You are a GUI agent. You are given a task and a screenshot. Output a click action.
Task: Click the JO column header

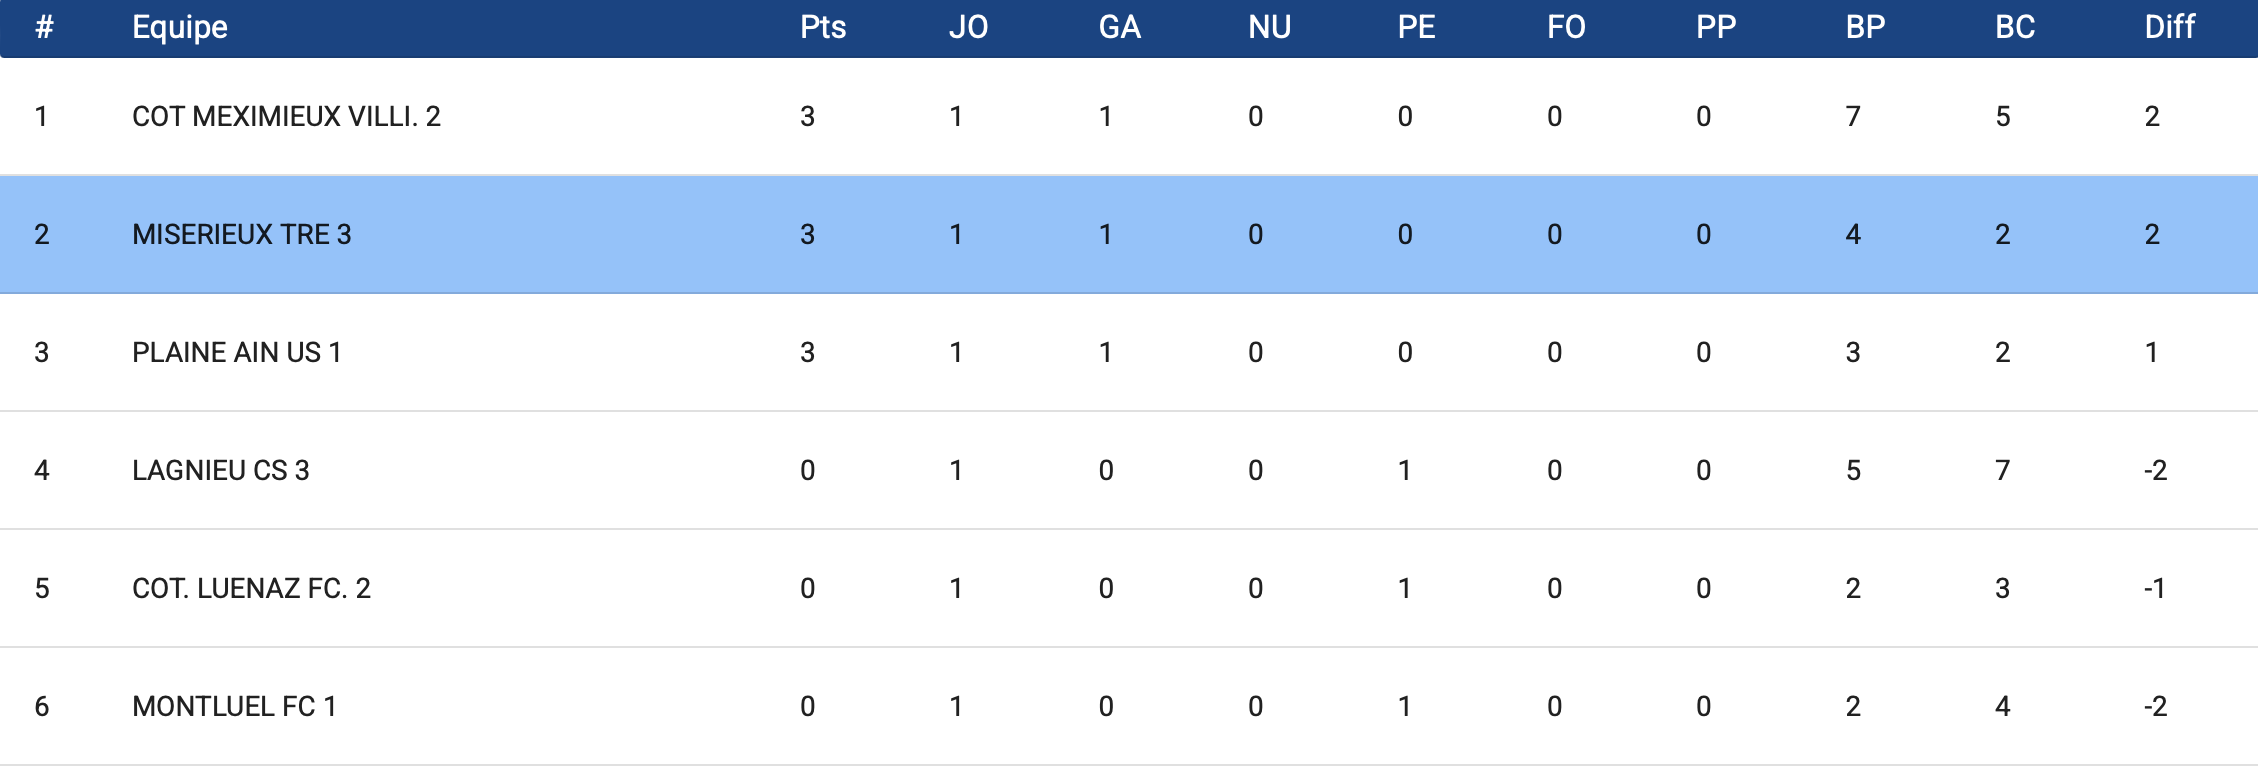click(968, 27)
